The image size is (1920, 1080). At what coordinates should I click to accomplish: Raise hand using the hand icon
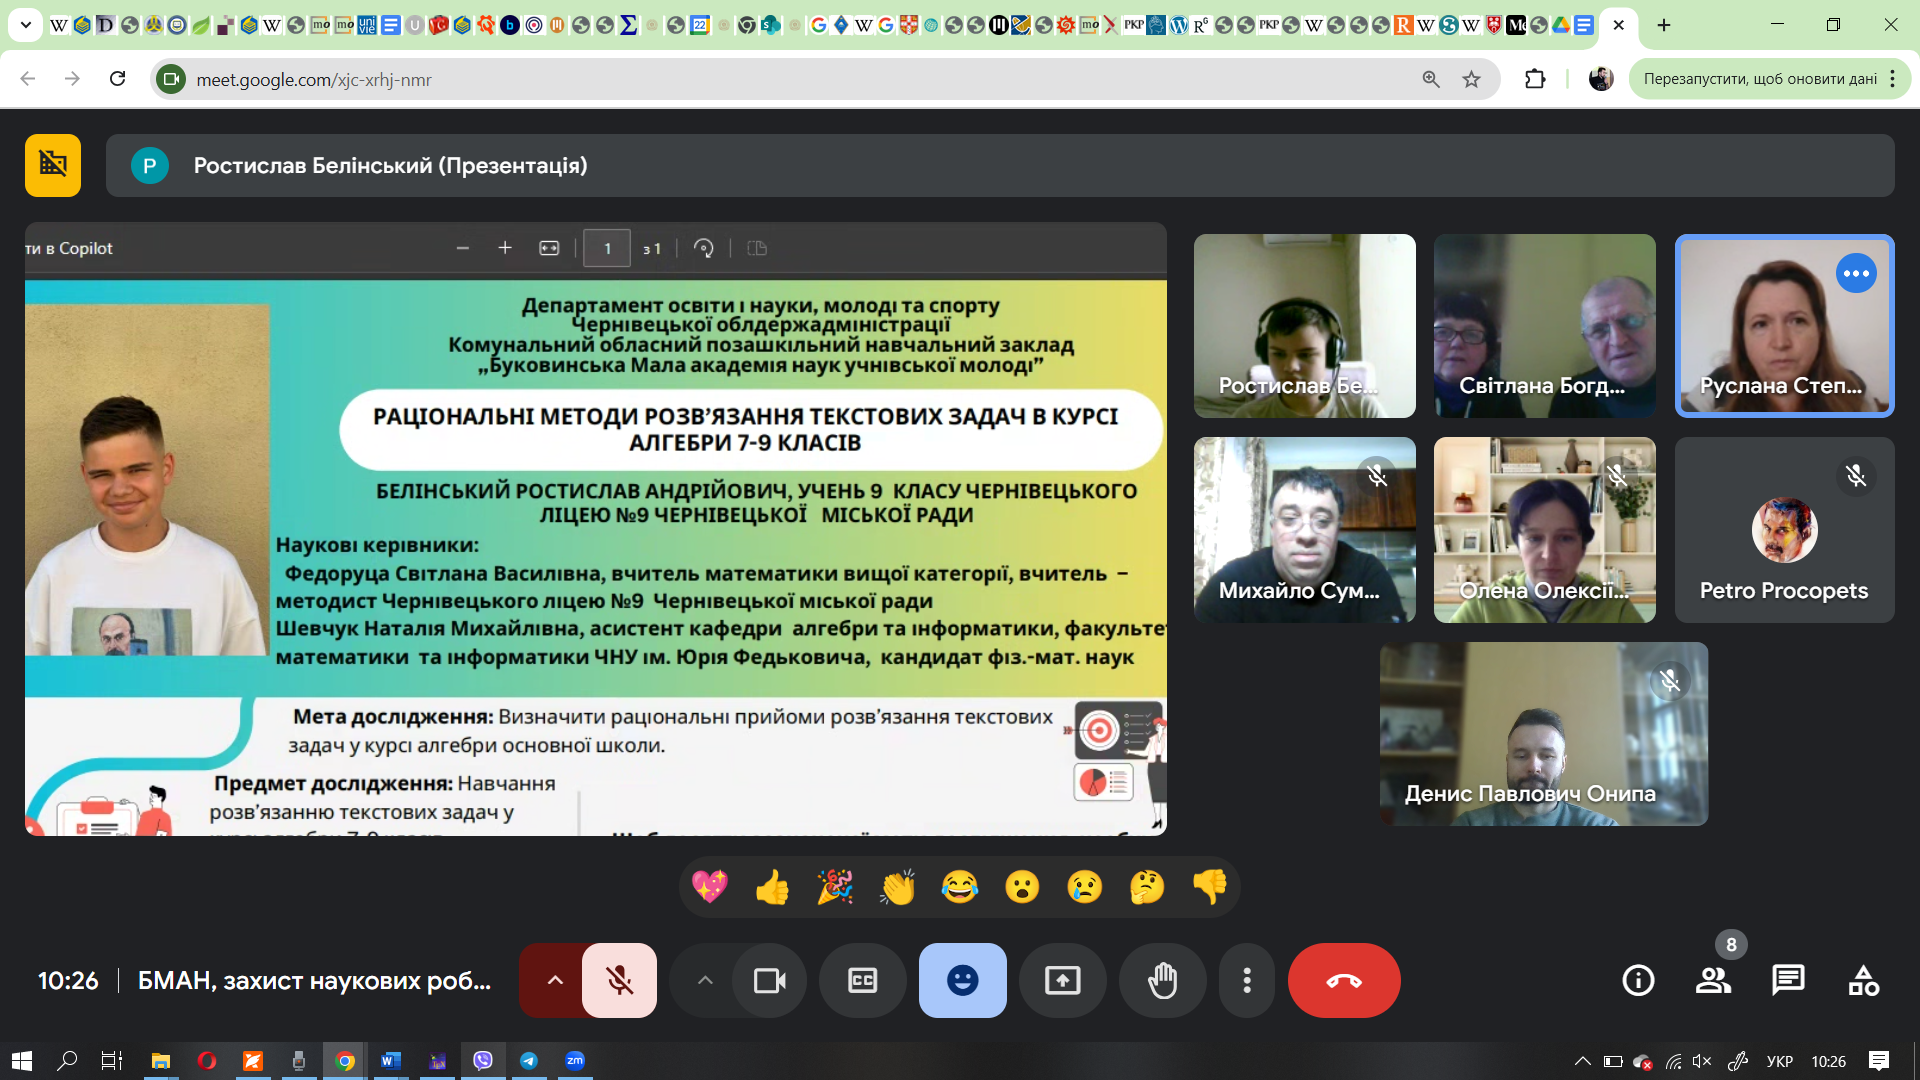pyautogui.click(x=1162, y=980)
